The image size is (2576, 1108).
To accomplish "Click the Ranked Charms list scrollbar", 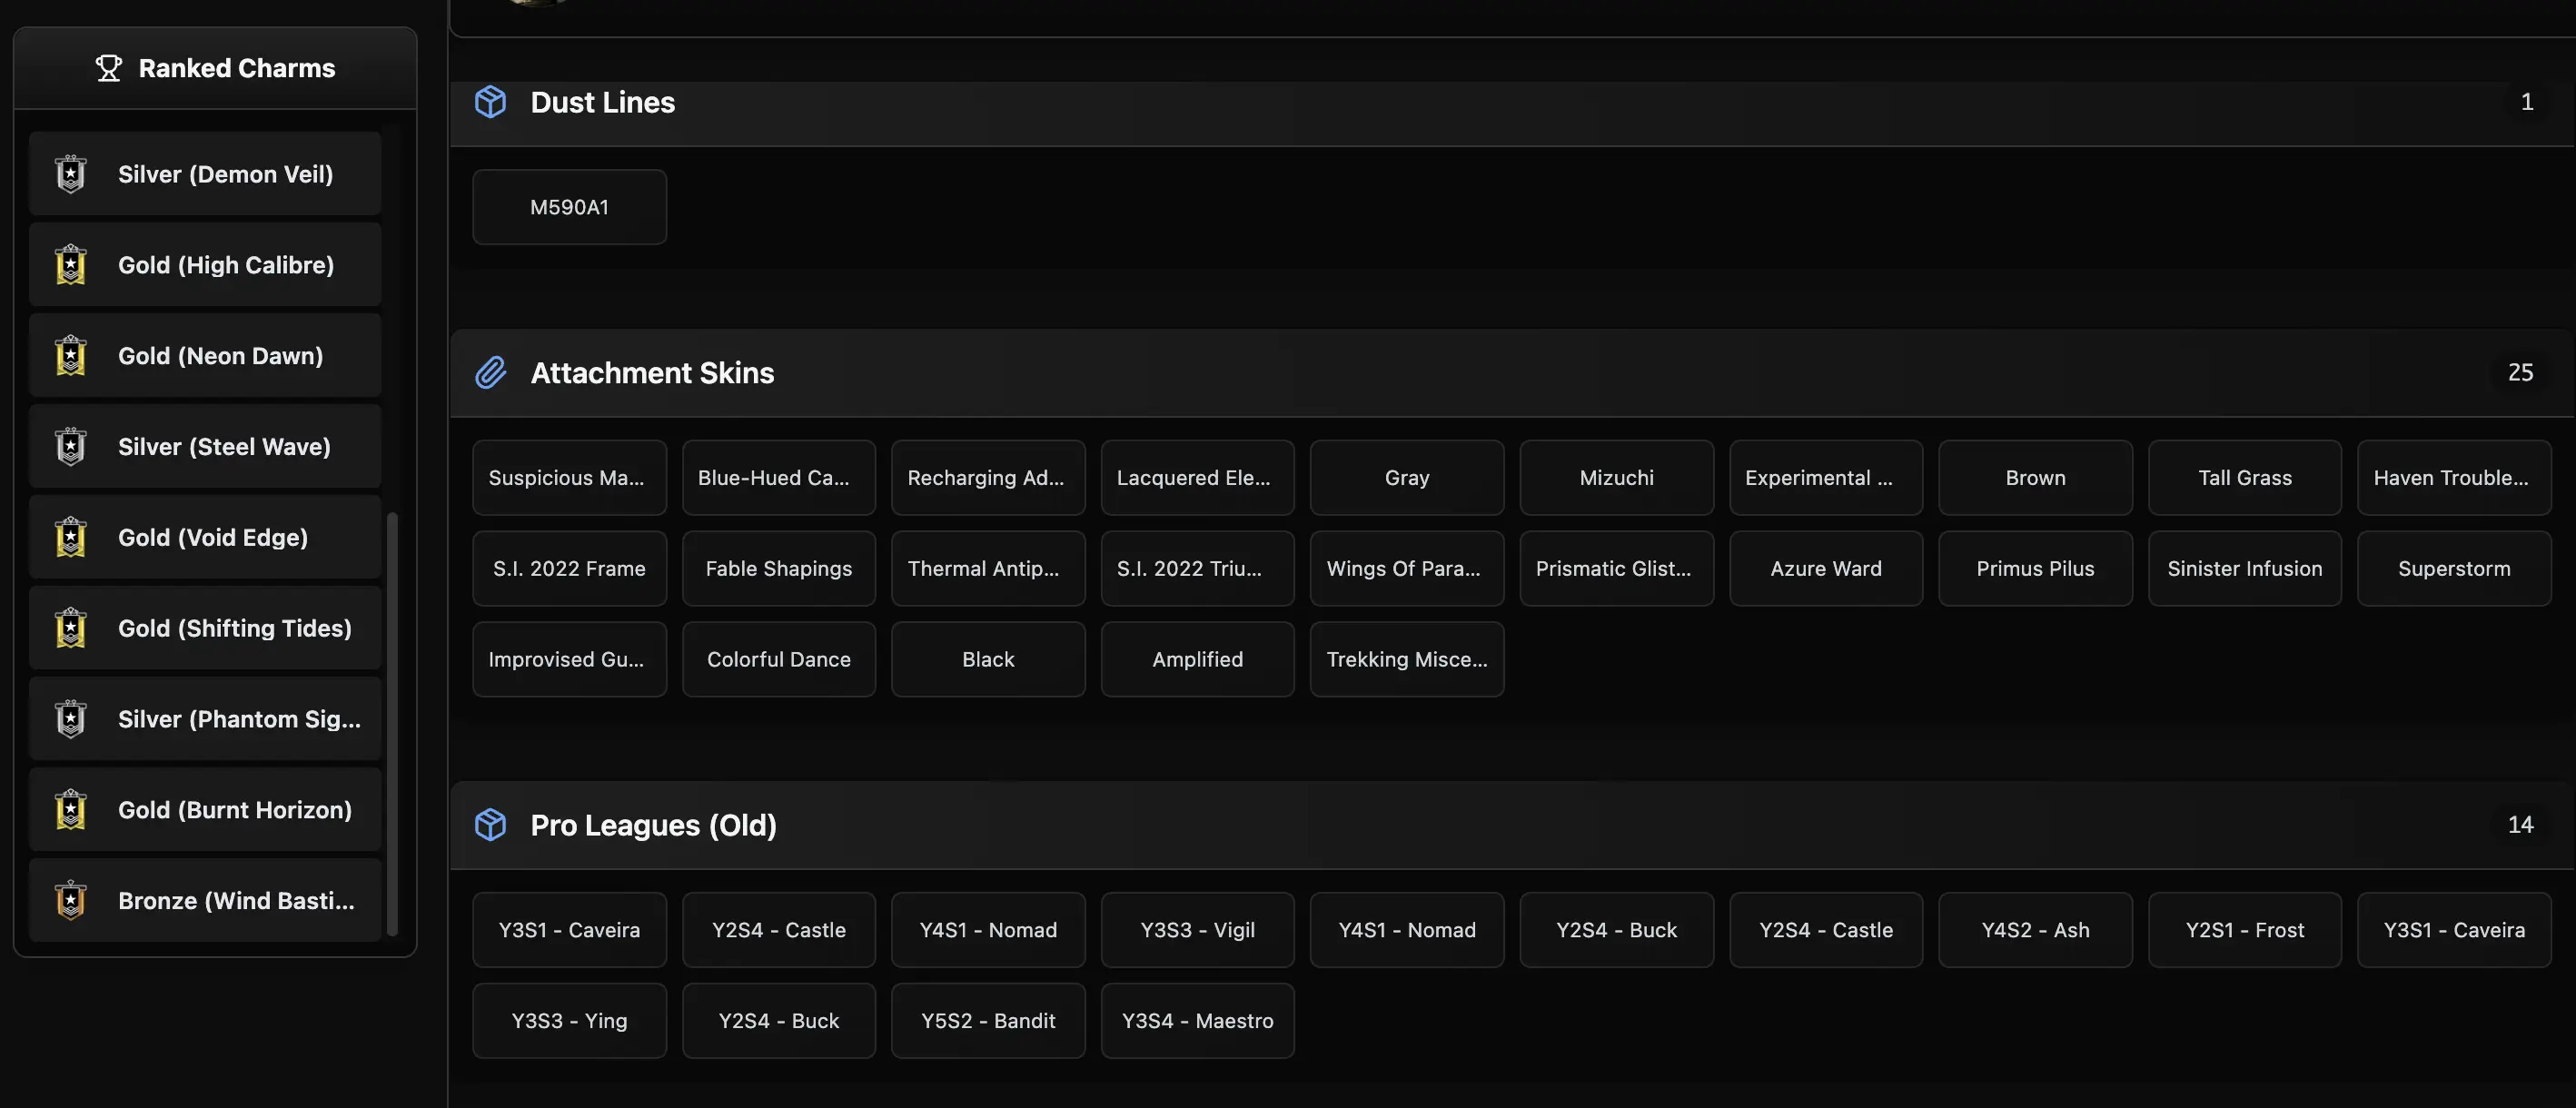I will [x=392, y=723].
